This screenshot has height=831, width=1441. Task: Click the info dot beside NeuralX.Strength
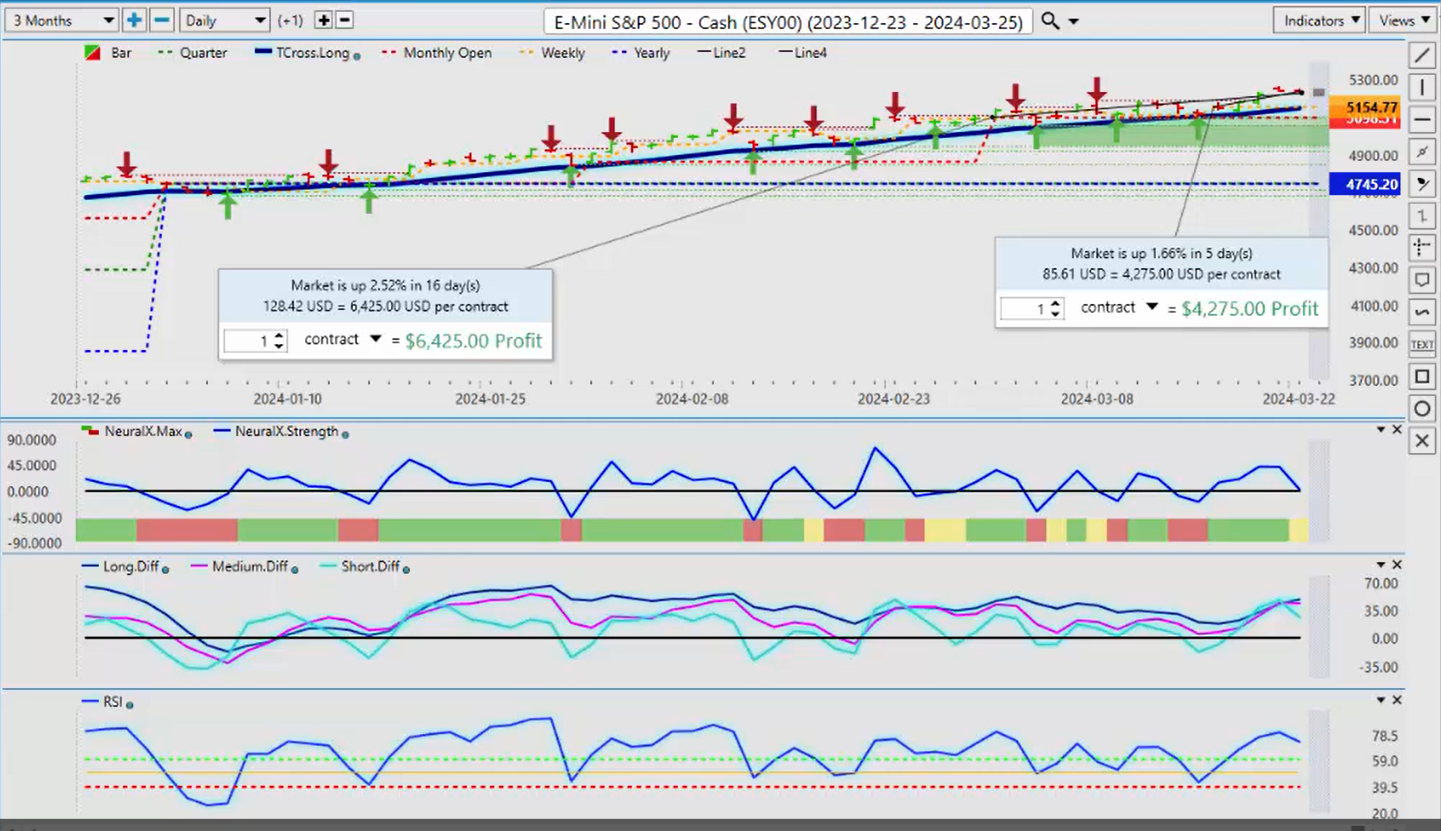coord(346,433)
